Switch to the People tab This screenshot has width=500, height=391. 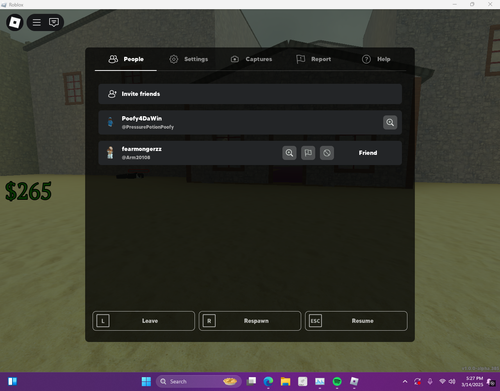pos(126,59)
